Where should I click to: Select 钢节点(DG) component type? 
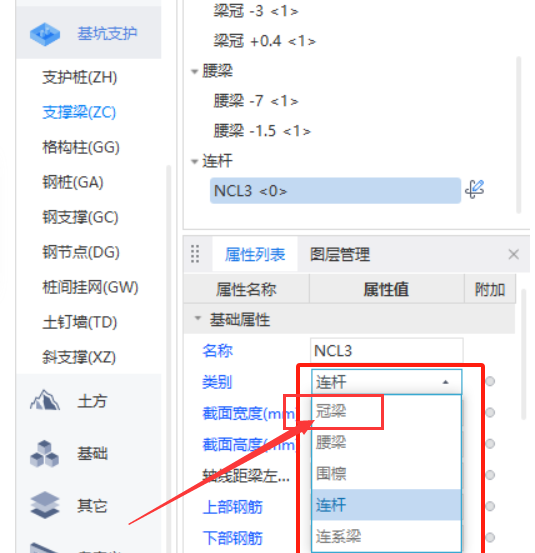[x=81, y=252]
